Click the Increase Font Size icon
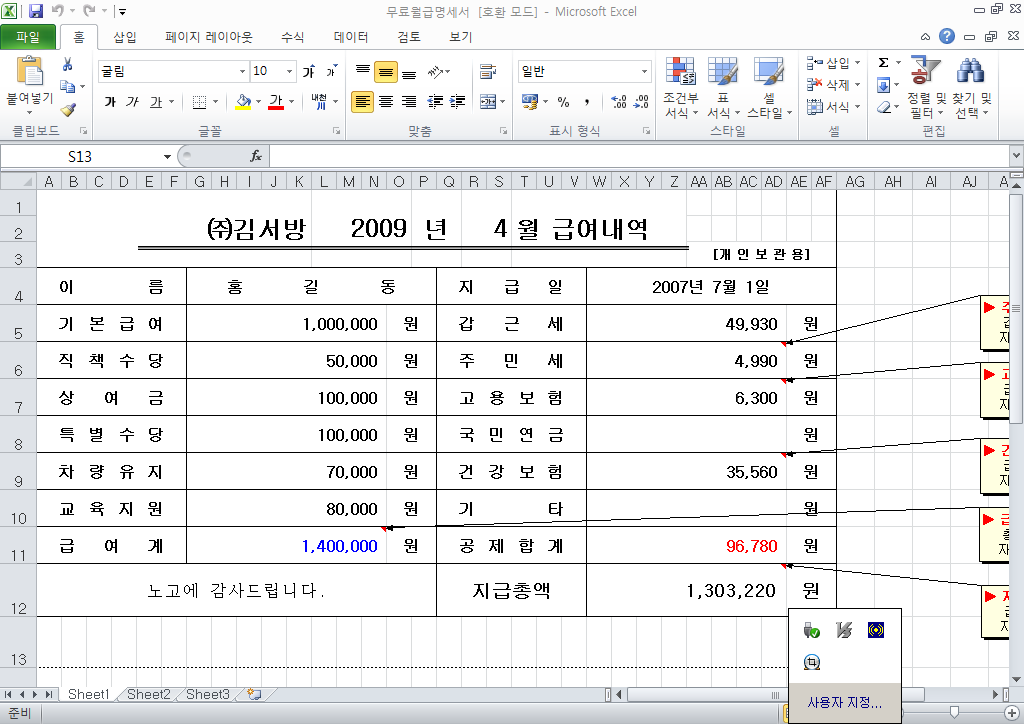The width and height of the screenshot is (1024, 724). pyautogui.click(x=309, y=72)
